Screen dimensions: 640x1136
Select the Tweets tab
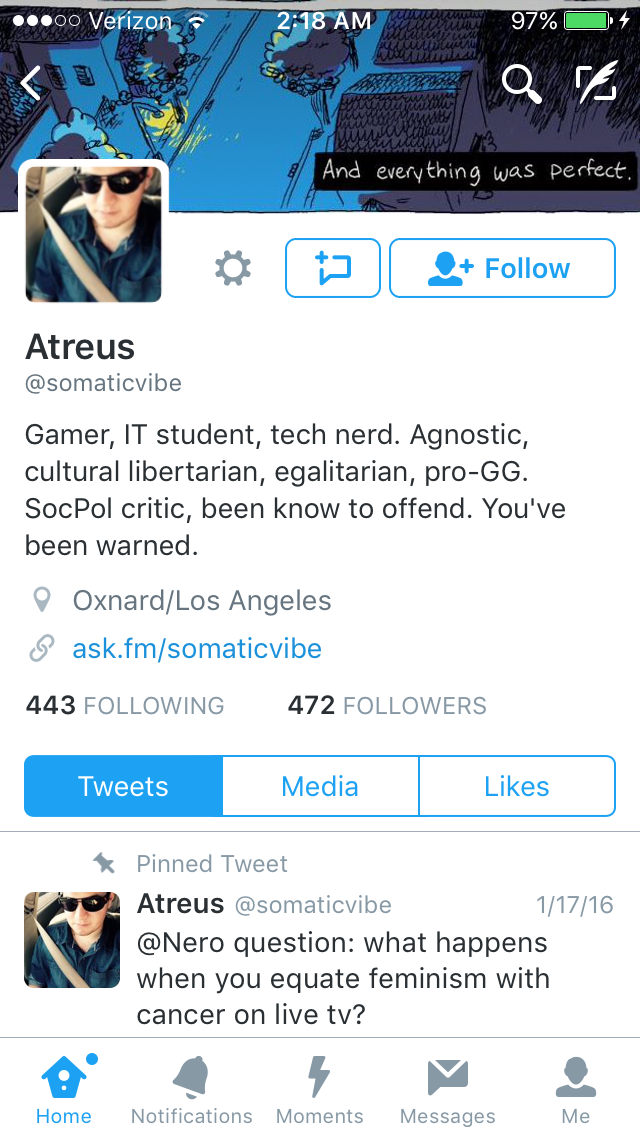(x=123, y=786)
